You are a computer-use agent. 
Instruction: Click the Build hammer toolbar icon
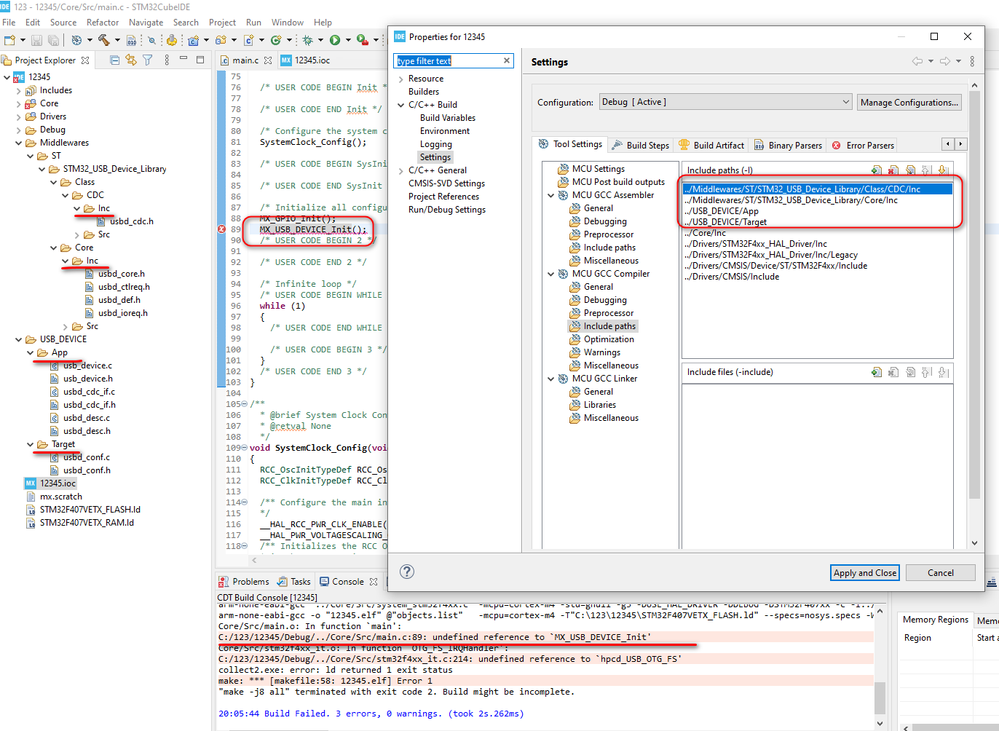tap(103, 40)
